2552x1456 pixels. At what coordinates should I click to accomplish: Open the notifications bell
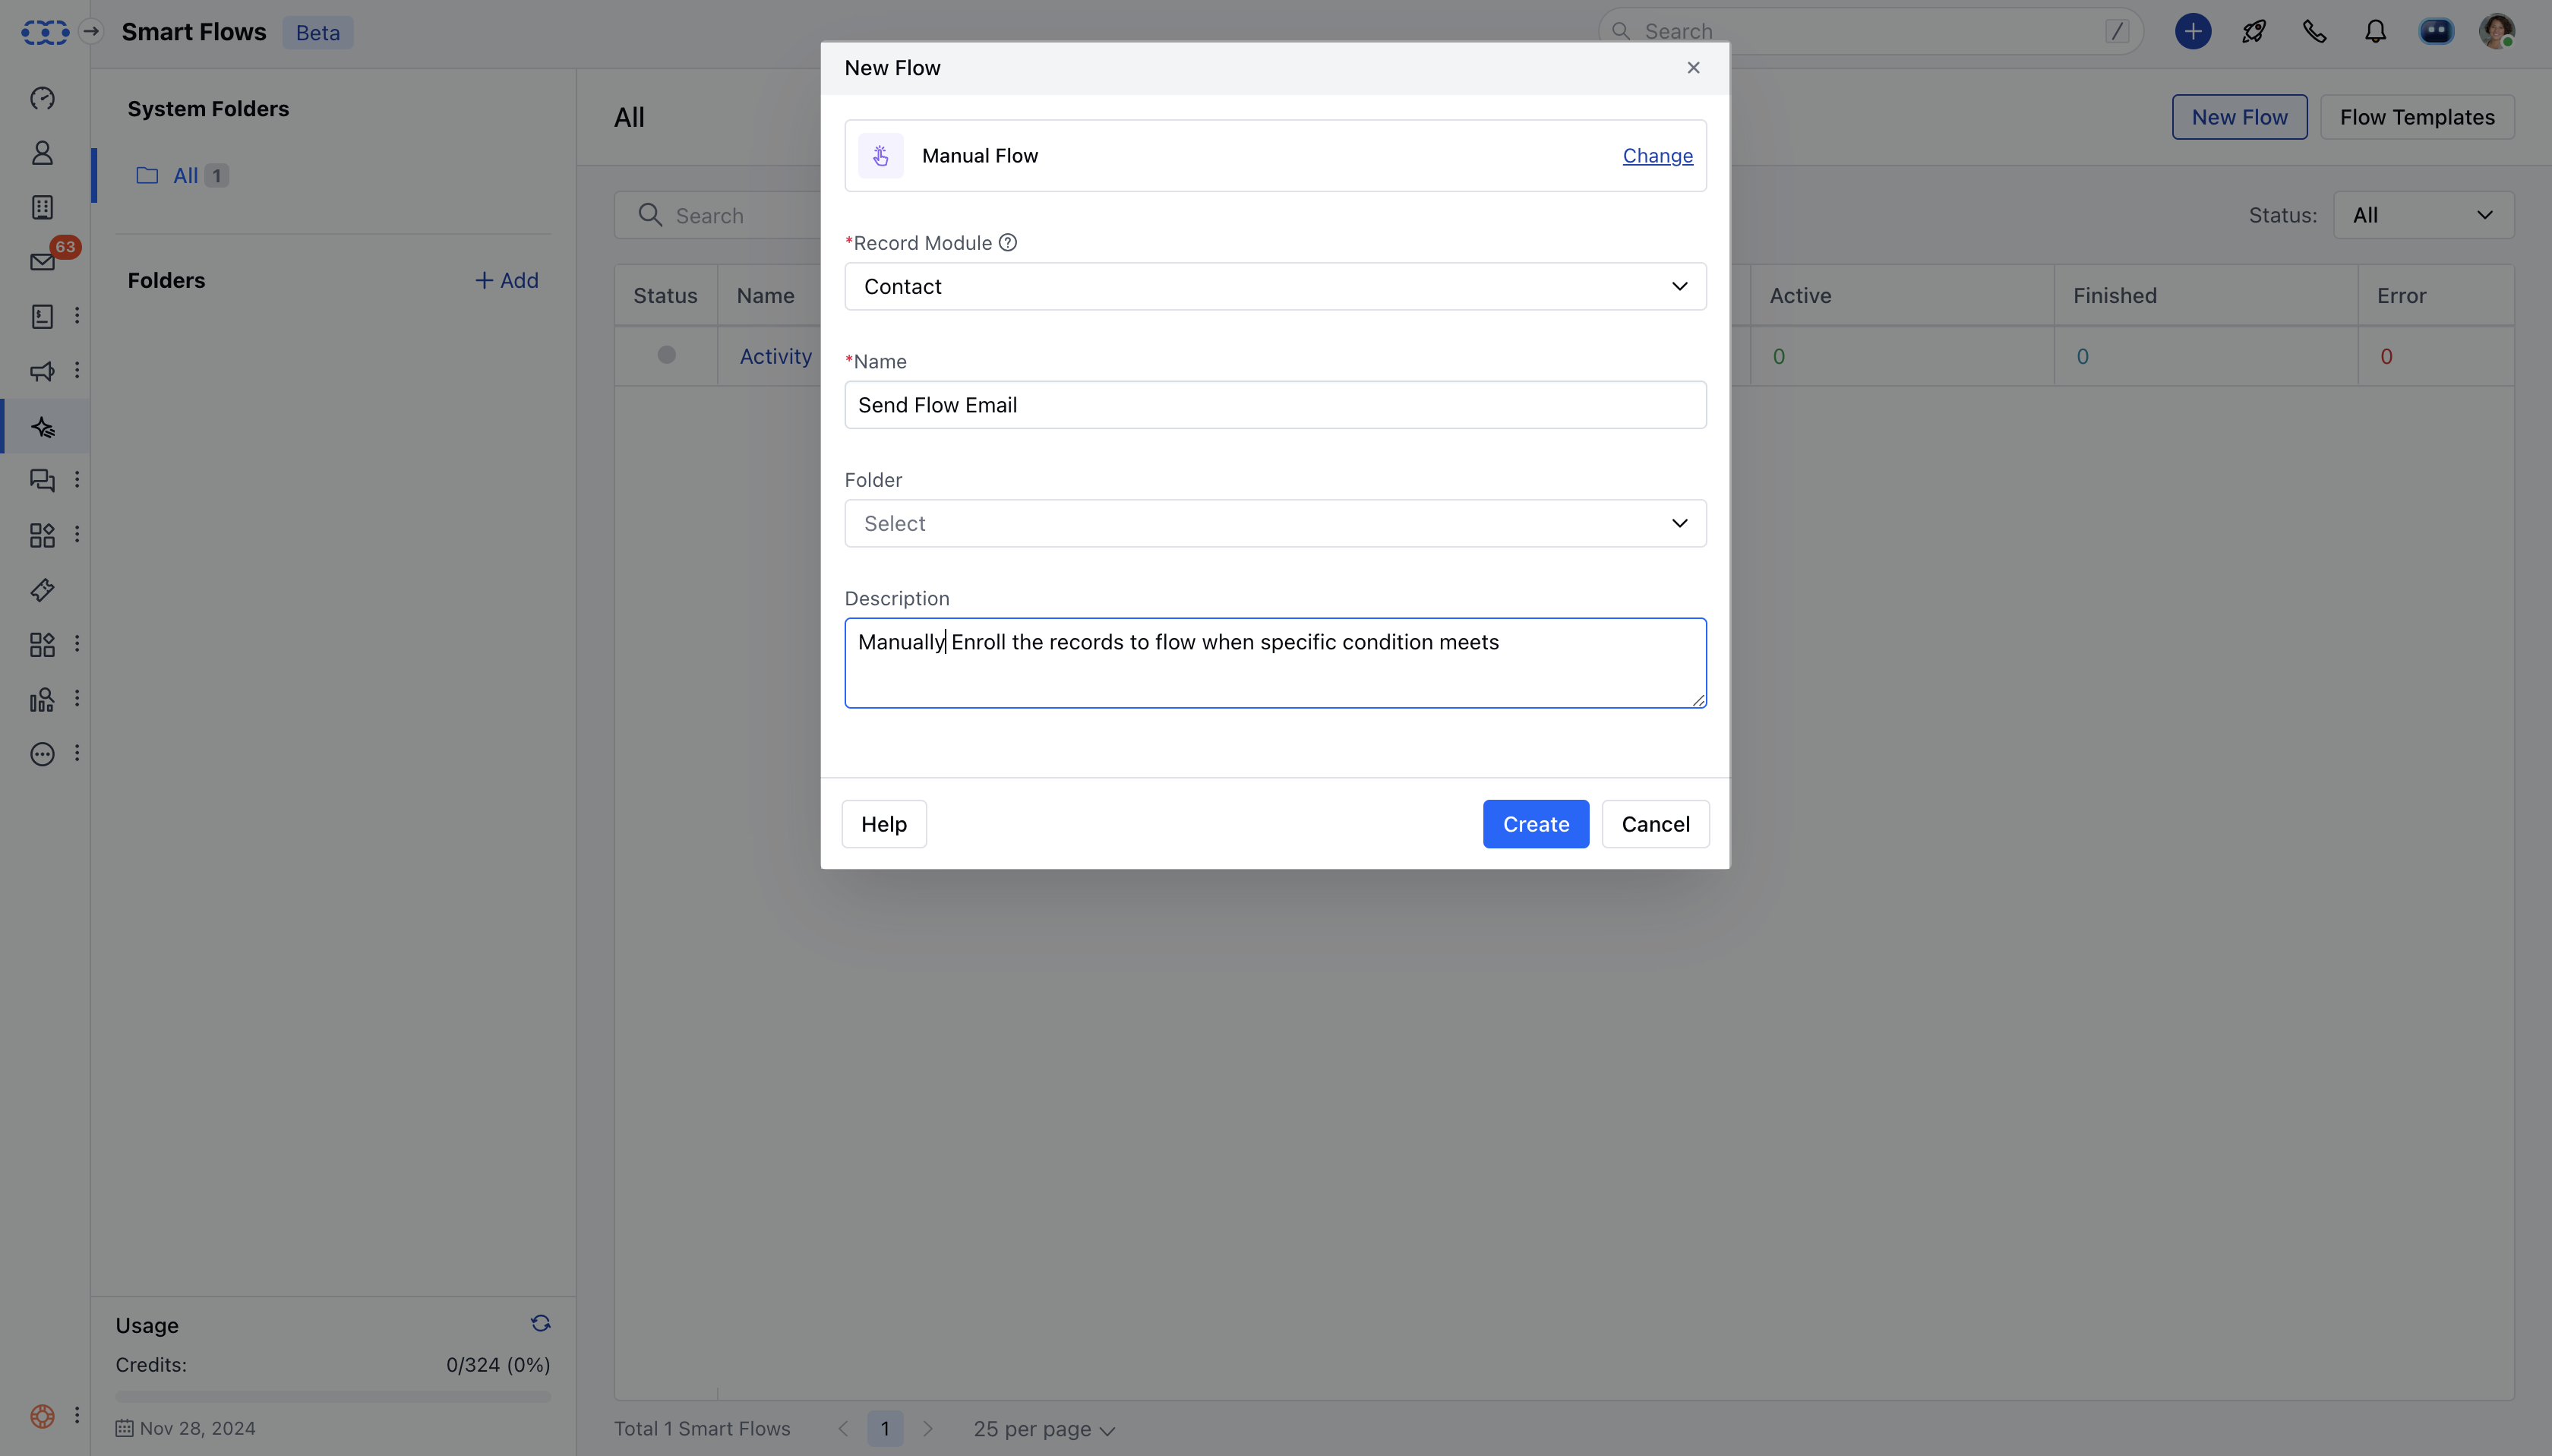[2375, 32]
